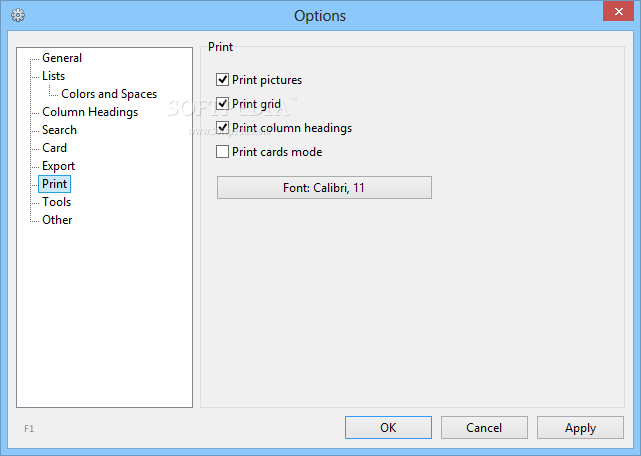The image size is (641, 456).
Task: Open Search options page
Action: click(x=59, y=130)
